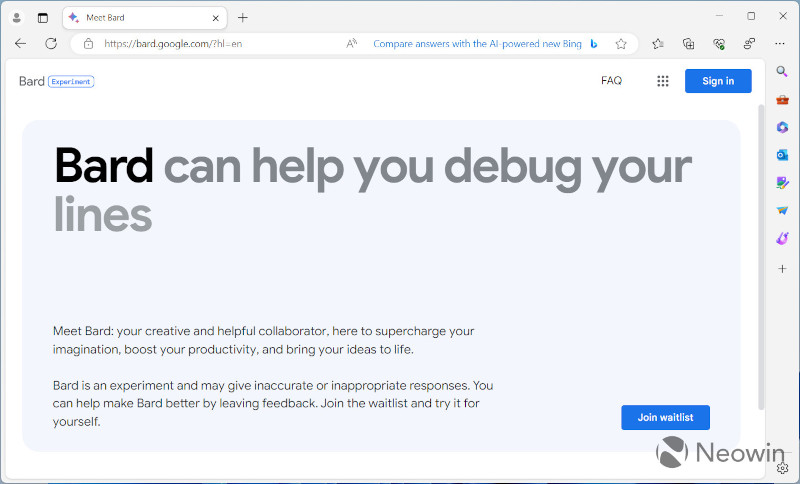Open Browser essentials heart icon
Image resolution: width=800 pixels, height=484 pixels.
click(719, 44)
